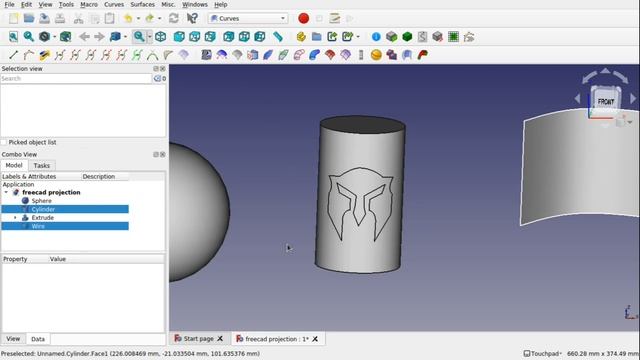Select Sphere in the model tree
The width and height of the screenshot is (640, 360).
41,201
